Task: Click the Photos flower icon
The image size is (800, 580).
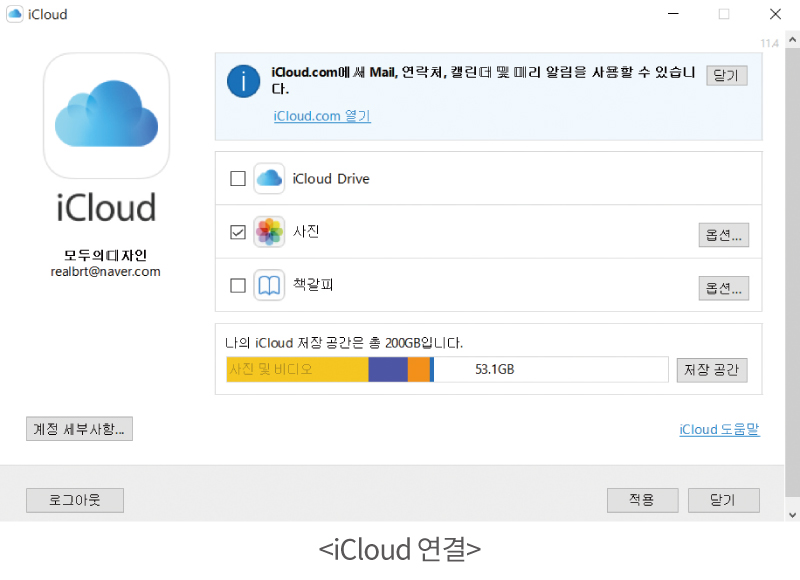Action: [269, 232]
